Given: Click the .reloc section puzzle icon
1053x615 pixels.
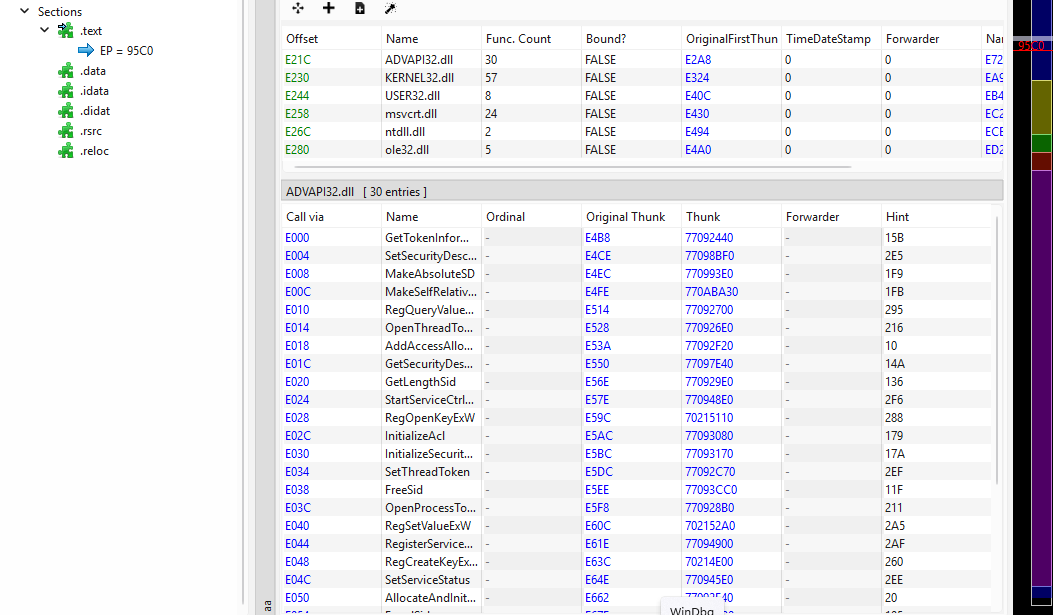Looking at the screenshot, I should 66,151.
